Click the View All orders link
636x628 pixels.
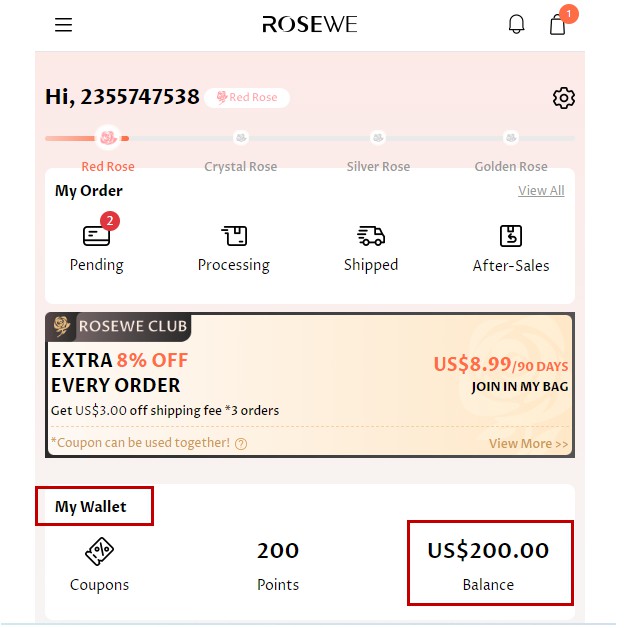(x=541, y=190)
